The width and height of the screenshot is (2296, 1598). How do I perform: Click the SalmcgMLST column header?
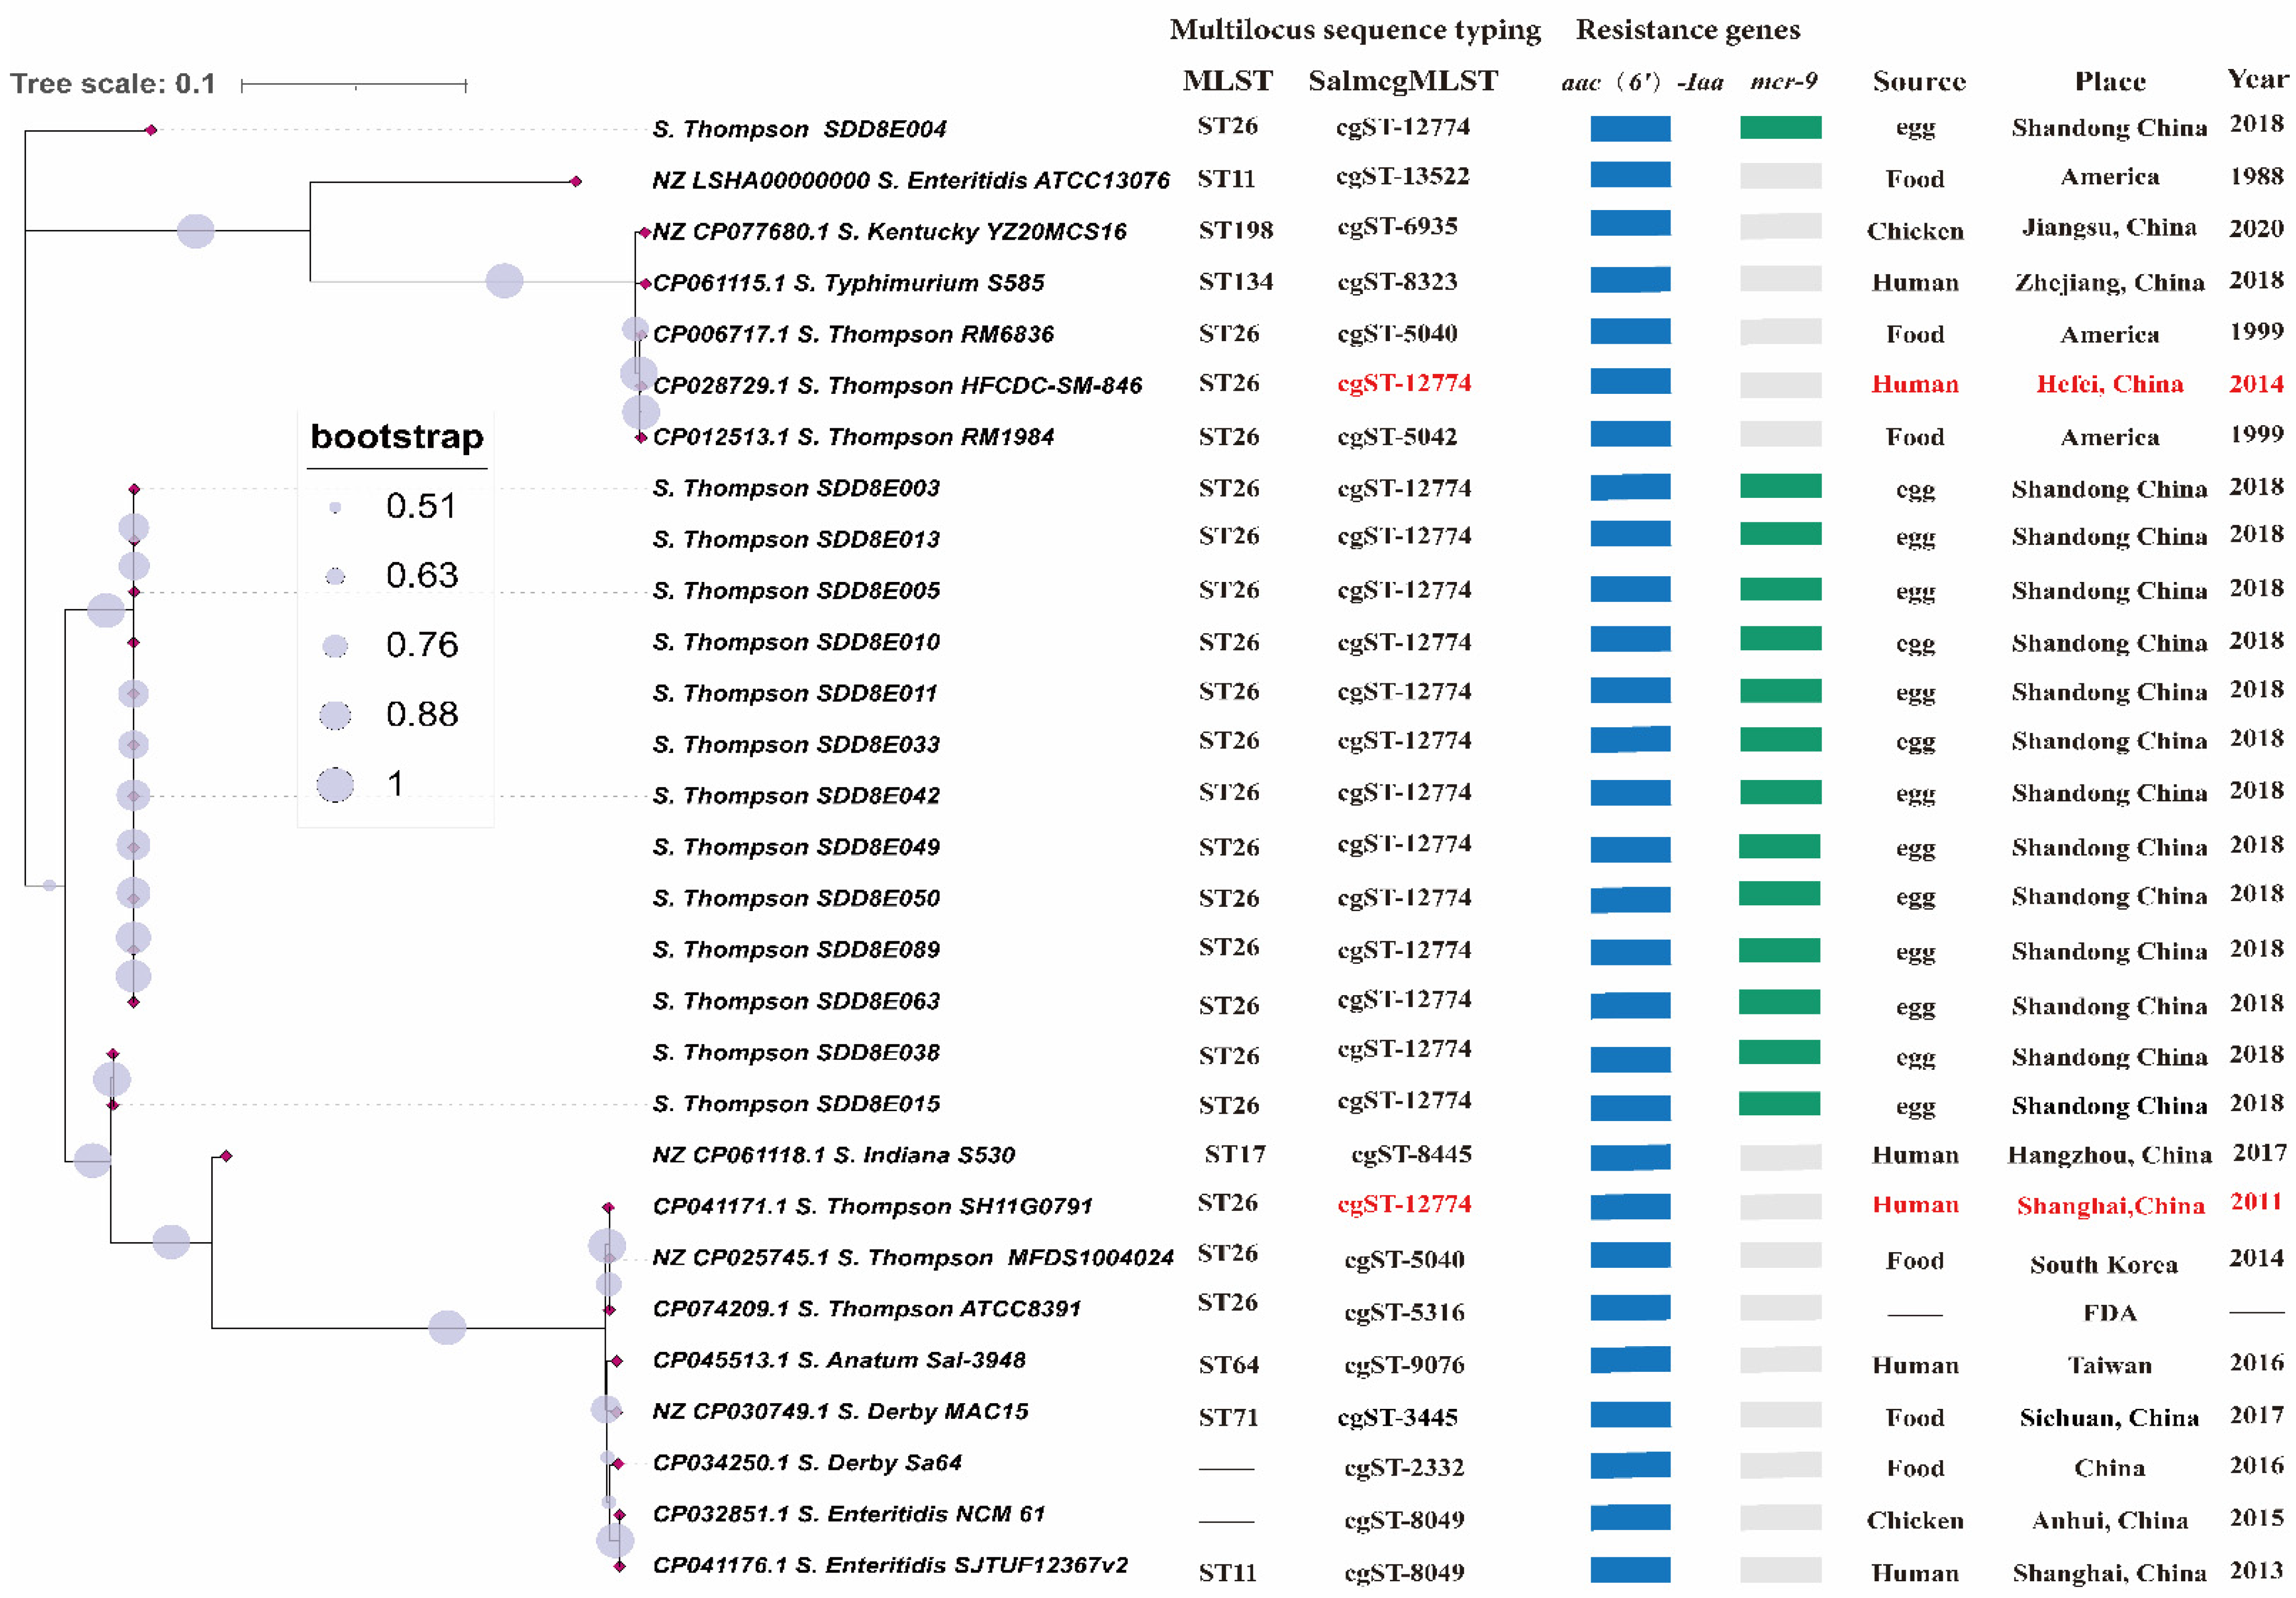[1403, 81]
